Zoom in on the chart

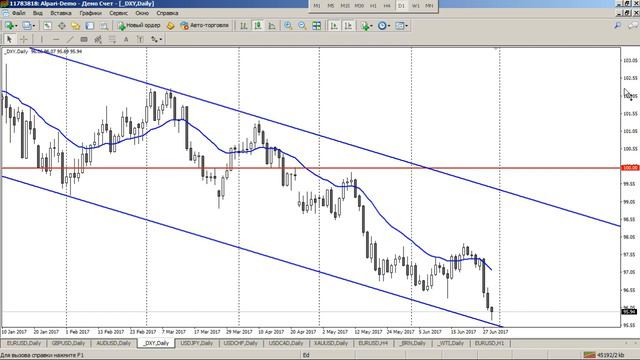(x=288, y=26)
